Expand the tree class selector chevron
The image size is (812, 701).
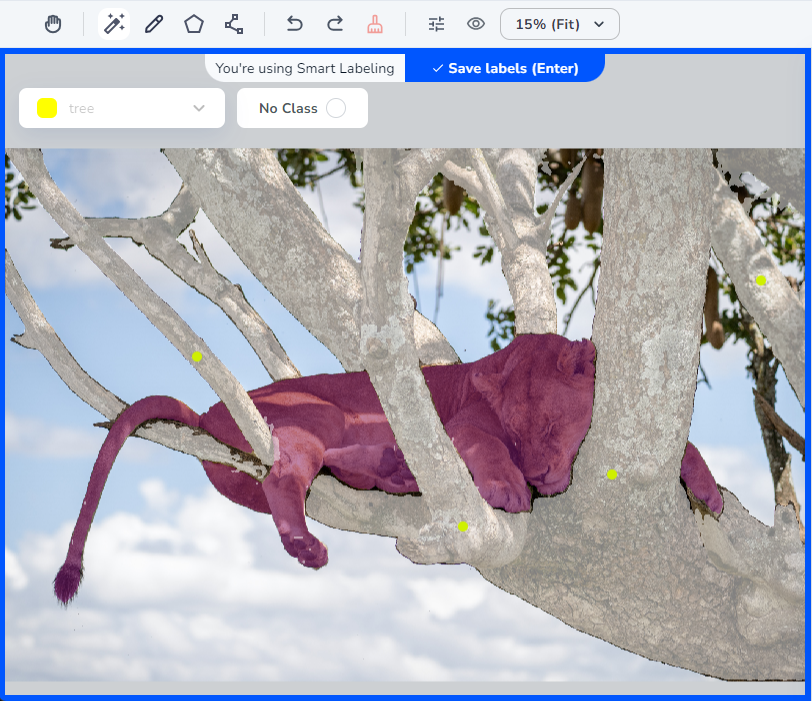(x=199, y=108)
